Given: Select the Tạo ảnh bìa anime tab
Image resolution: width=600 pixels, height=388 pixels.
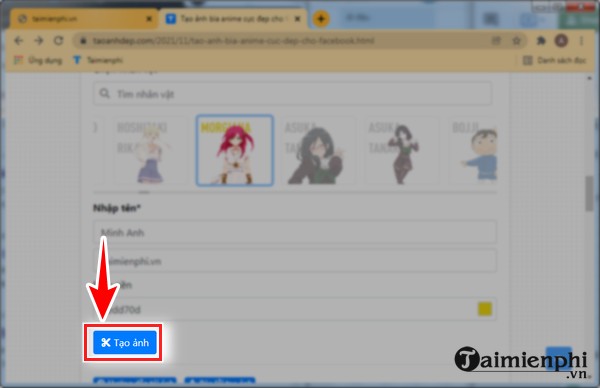Looking at the screenshot, I should coord(233,19).
